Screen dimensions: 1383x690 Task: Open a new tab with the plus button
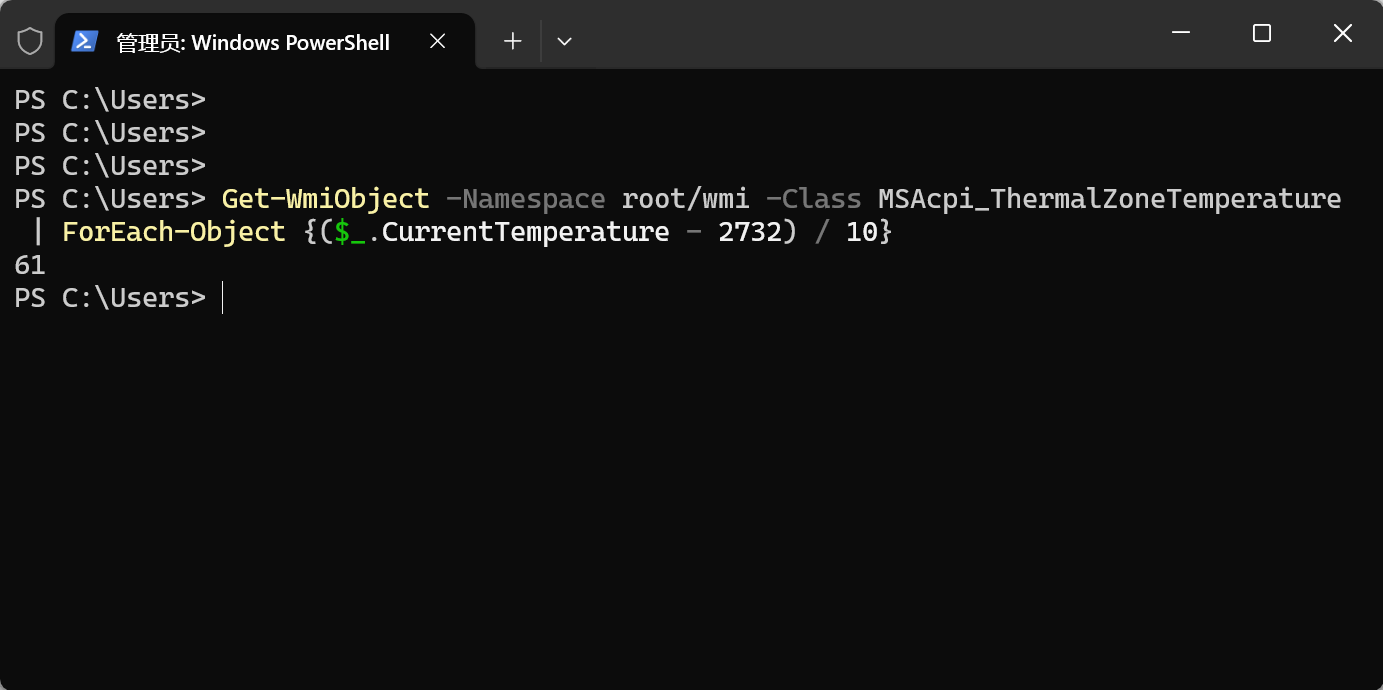512,41
